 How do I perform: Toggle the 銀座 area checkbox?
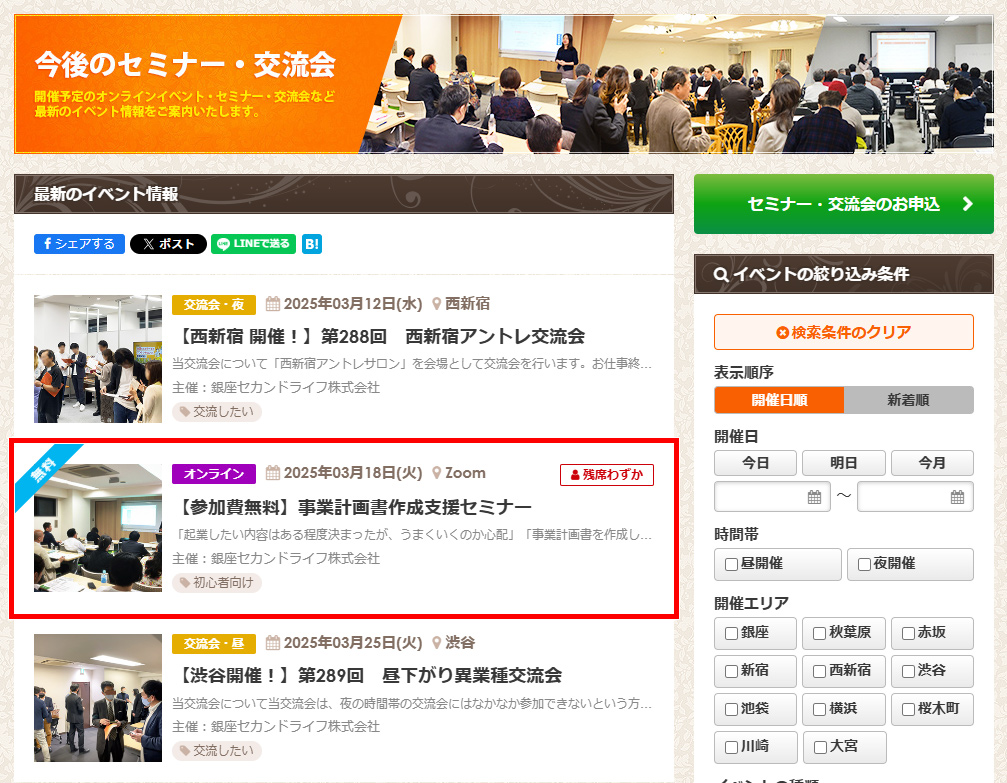[x=732, y=634]
